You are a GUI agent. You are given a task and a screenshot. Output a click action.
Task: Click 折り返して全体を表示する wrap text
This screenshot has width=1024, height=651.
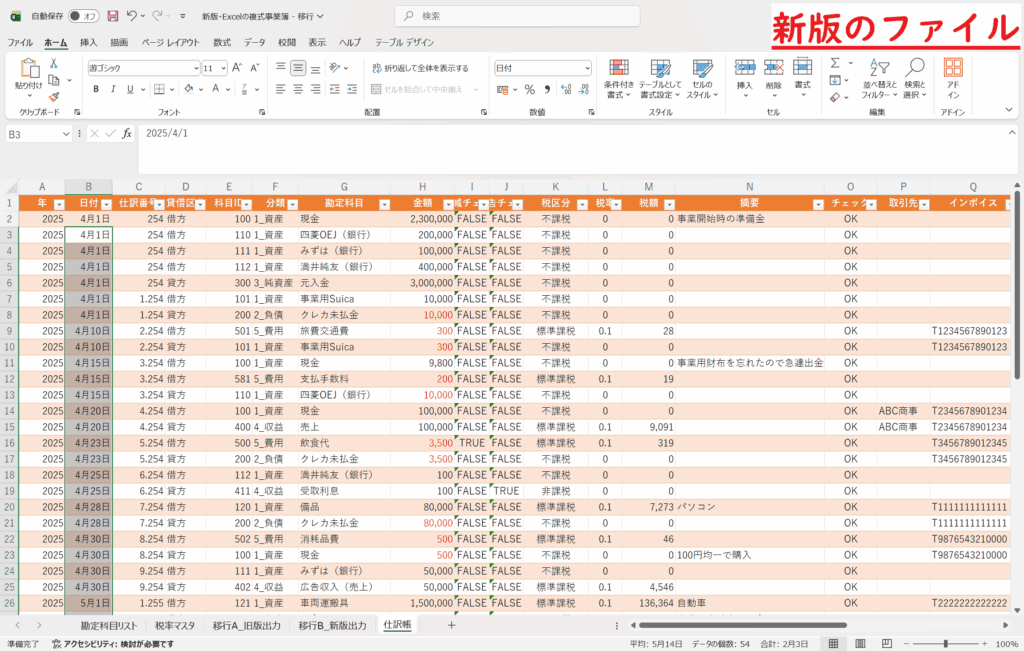tap(420, 68)
